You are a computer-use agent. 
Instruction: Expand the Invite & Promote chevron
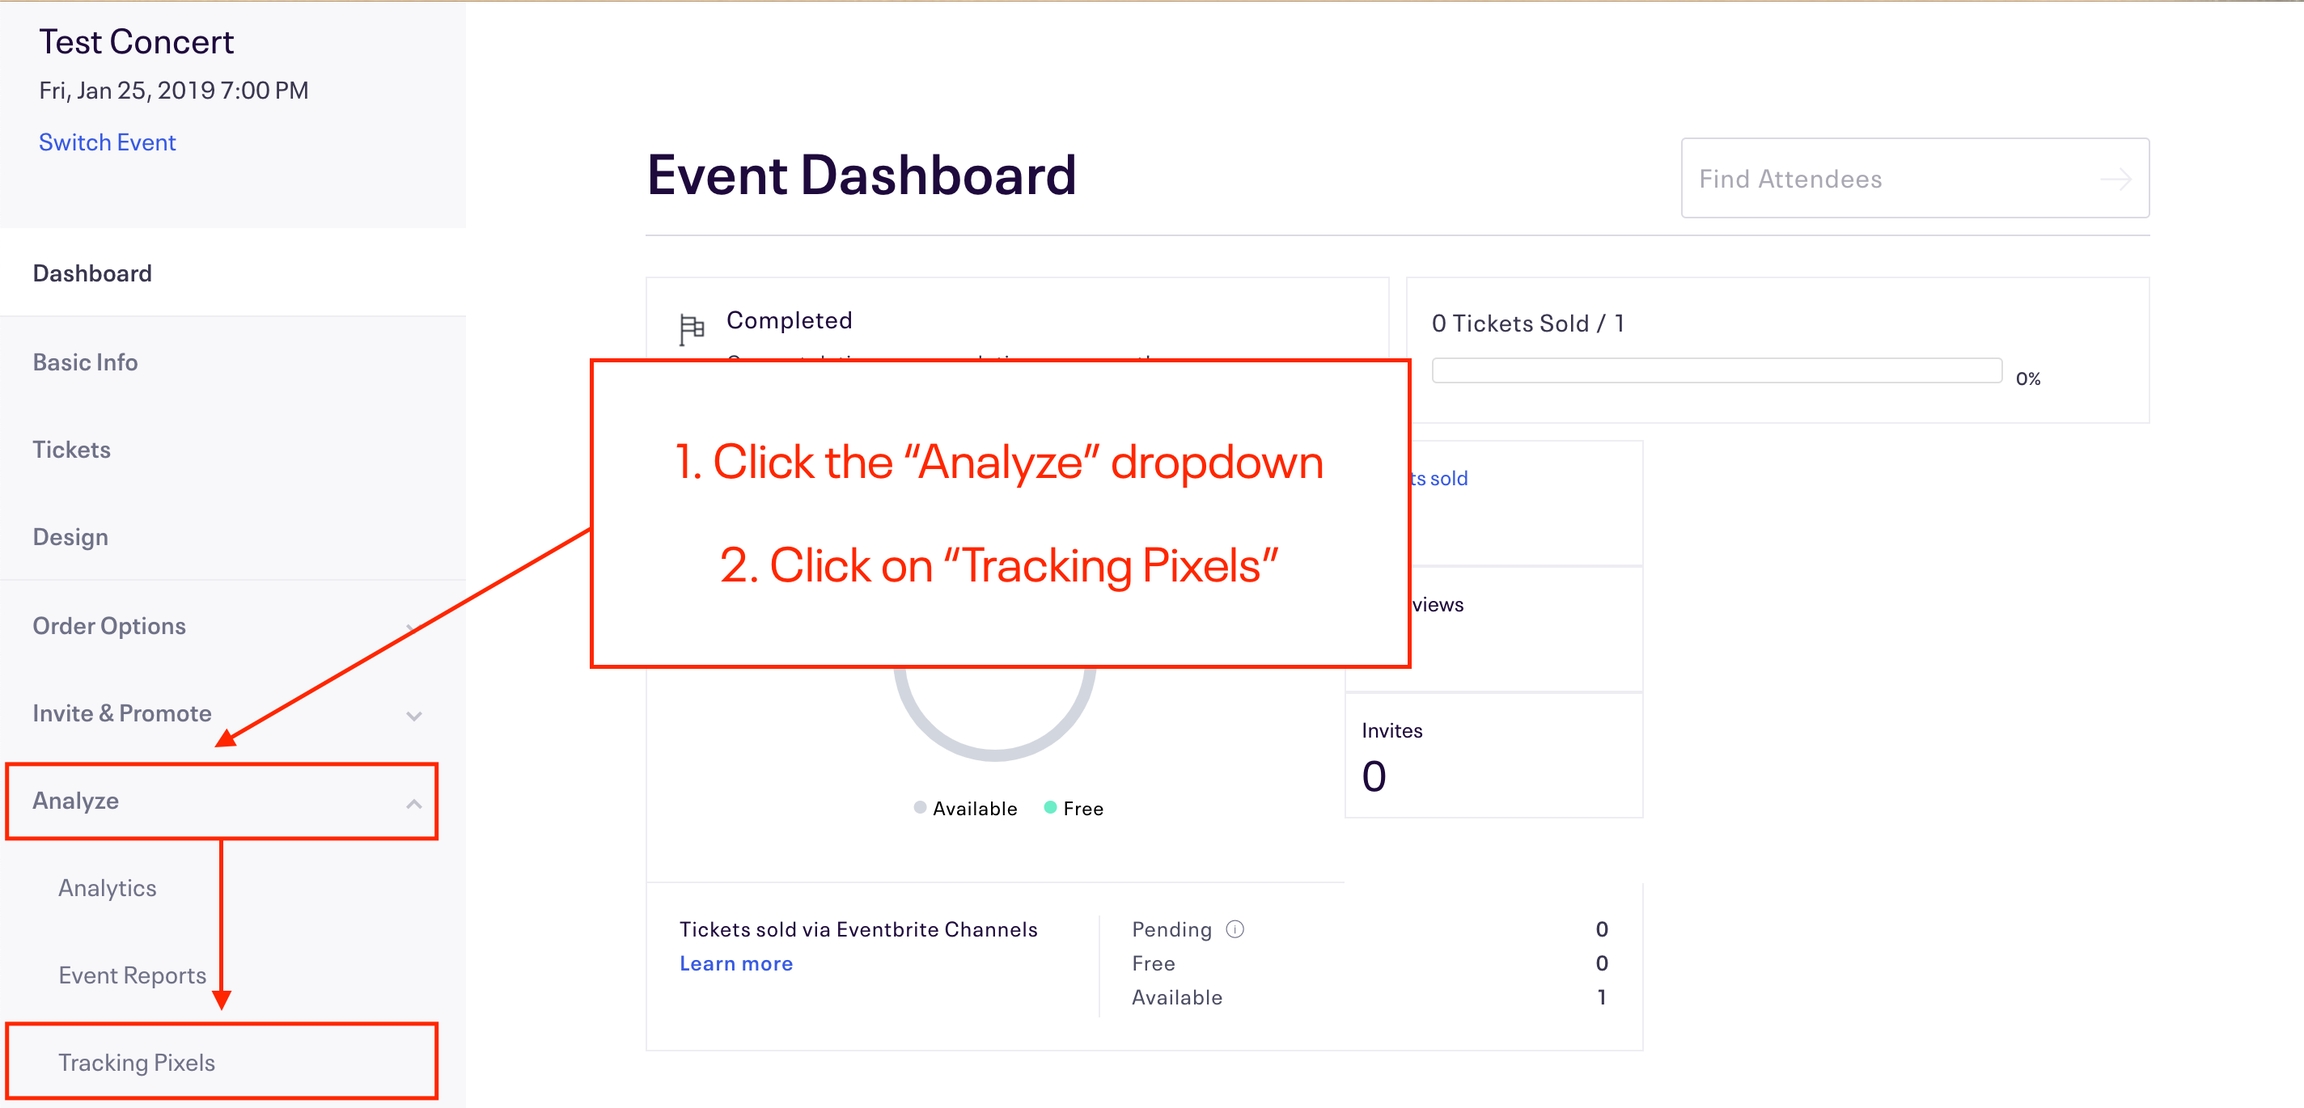click(x=414, y=716)
